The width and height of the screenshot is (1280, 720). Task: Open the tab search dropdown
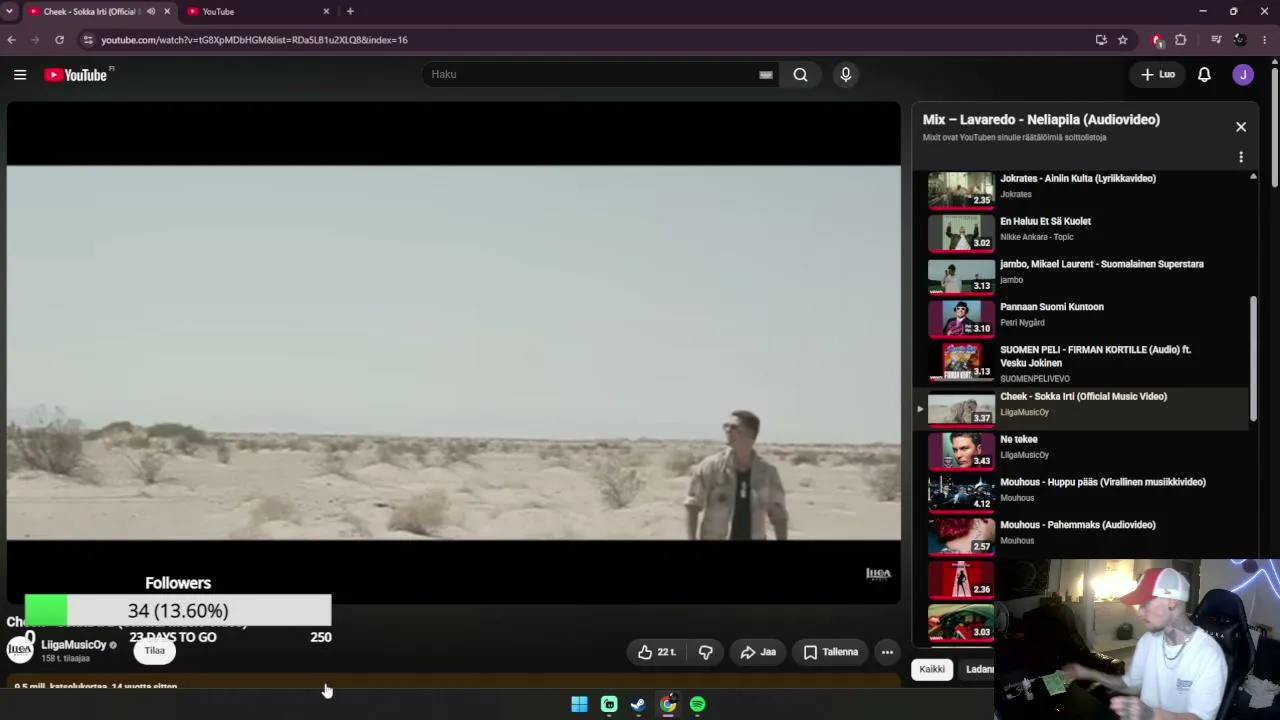point(9,11)
